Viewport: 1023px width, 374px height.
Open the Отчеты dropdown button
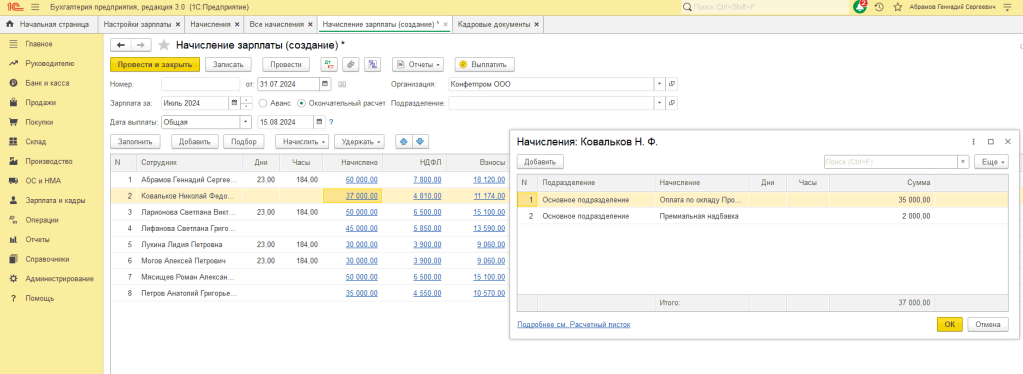click(418, 65)
